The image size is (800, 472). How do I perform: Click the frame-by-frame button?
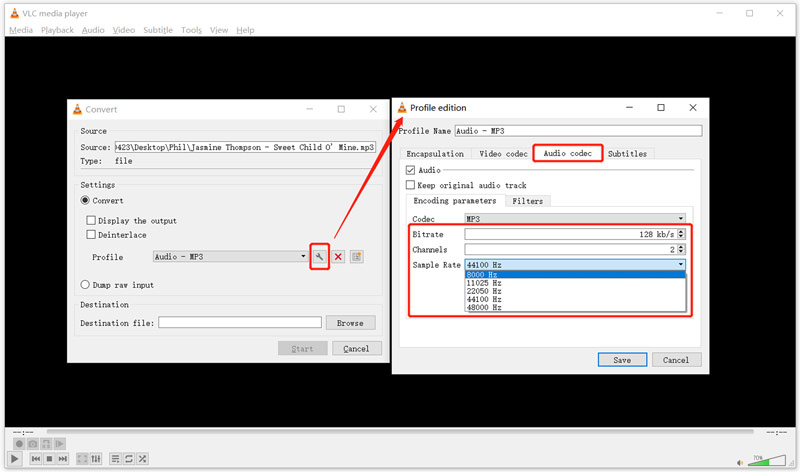(59, 443)
